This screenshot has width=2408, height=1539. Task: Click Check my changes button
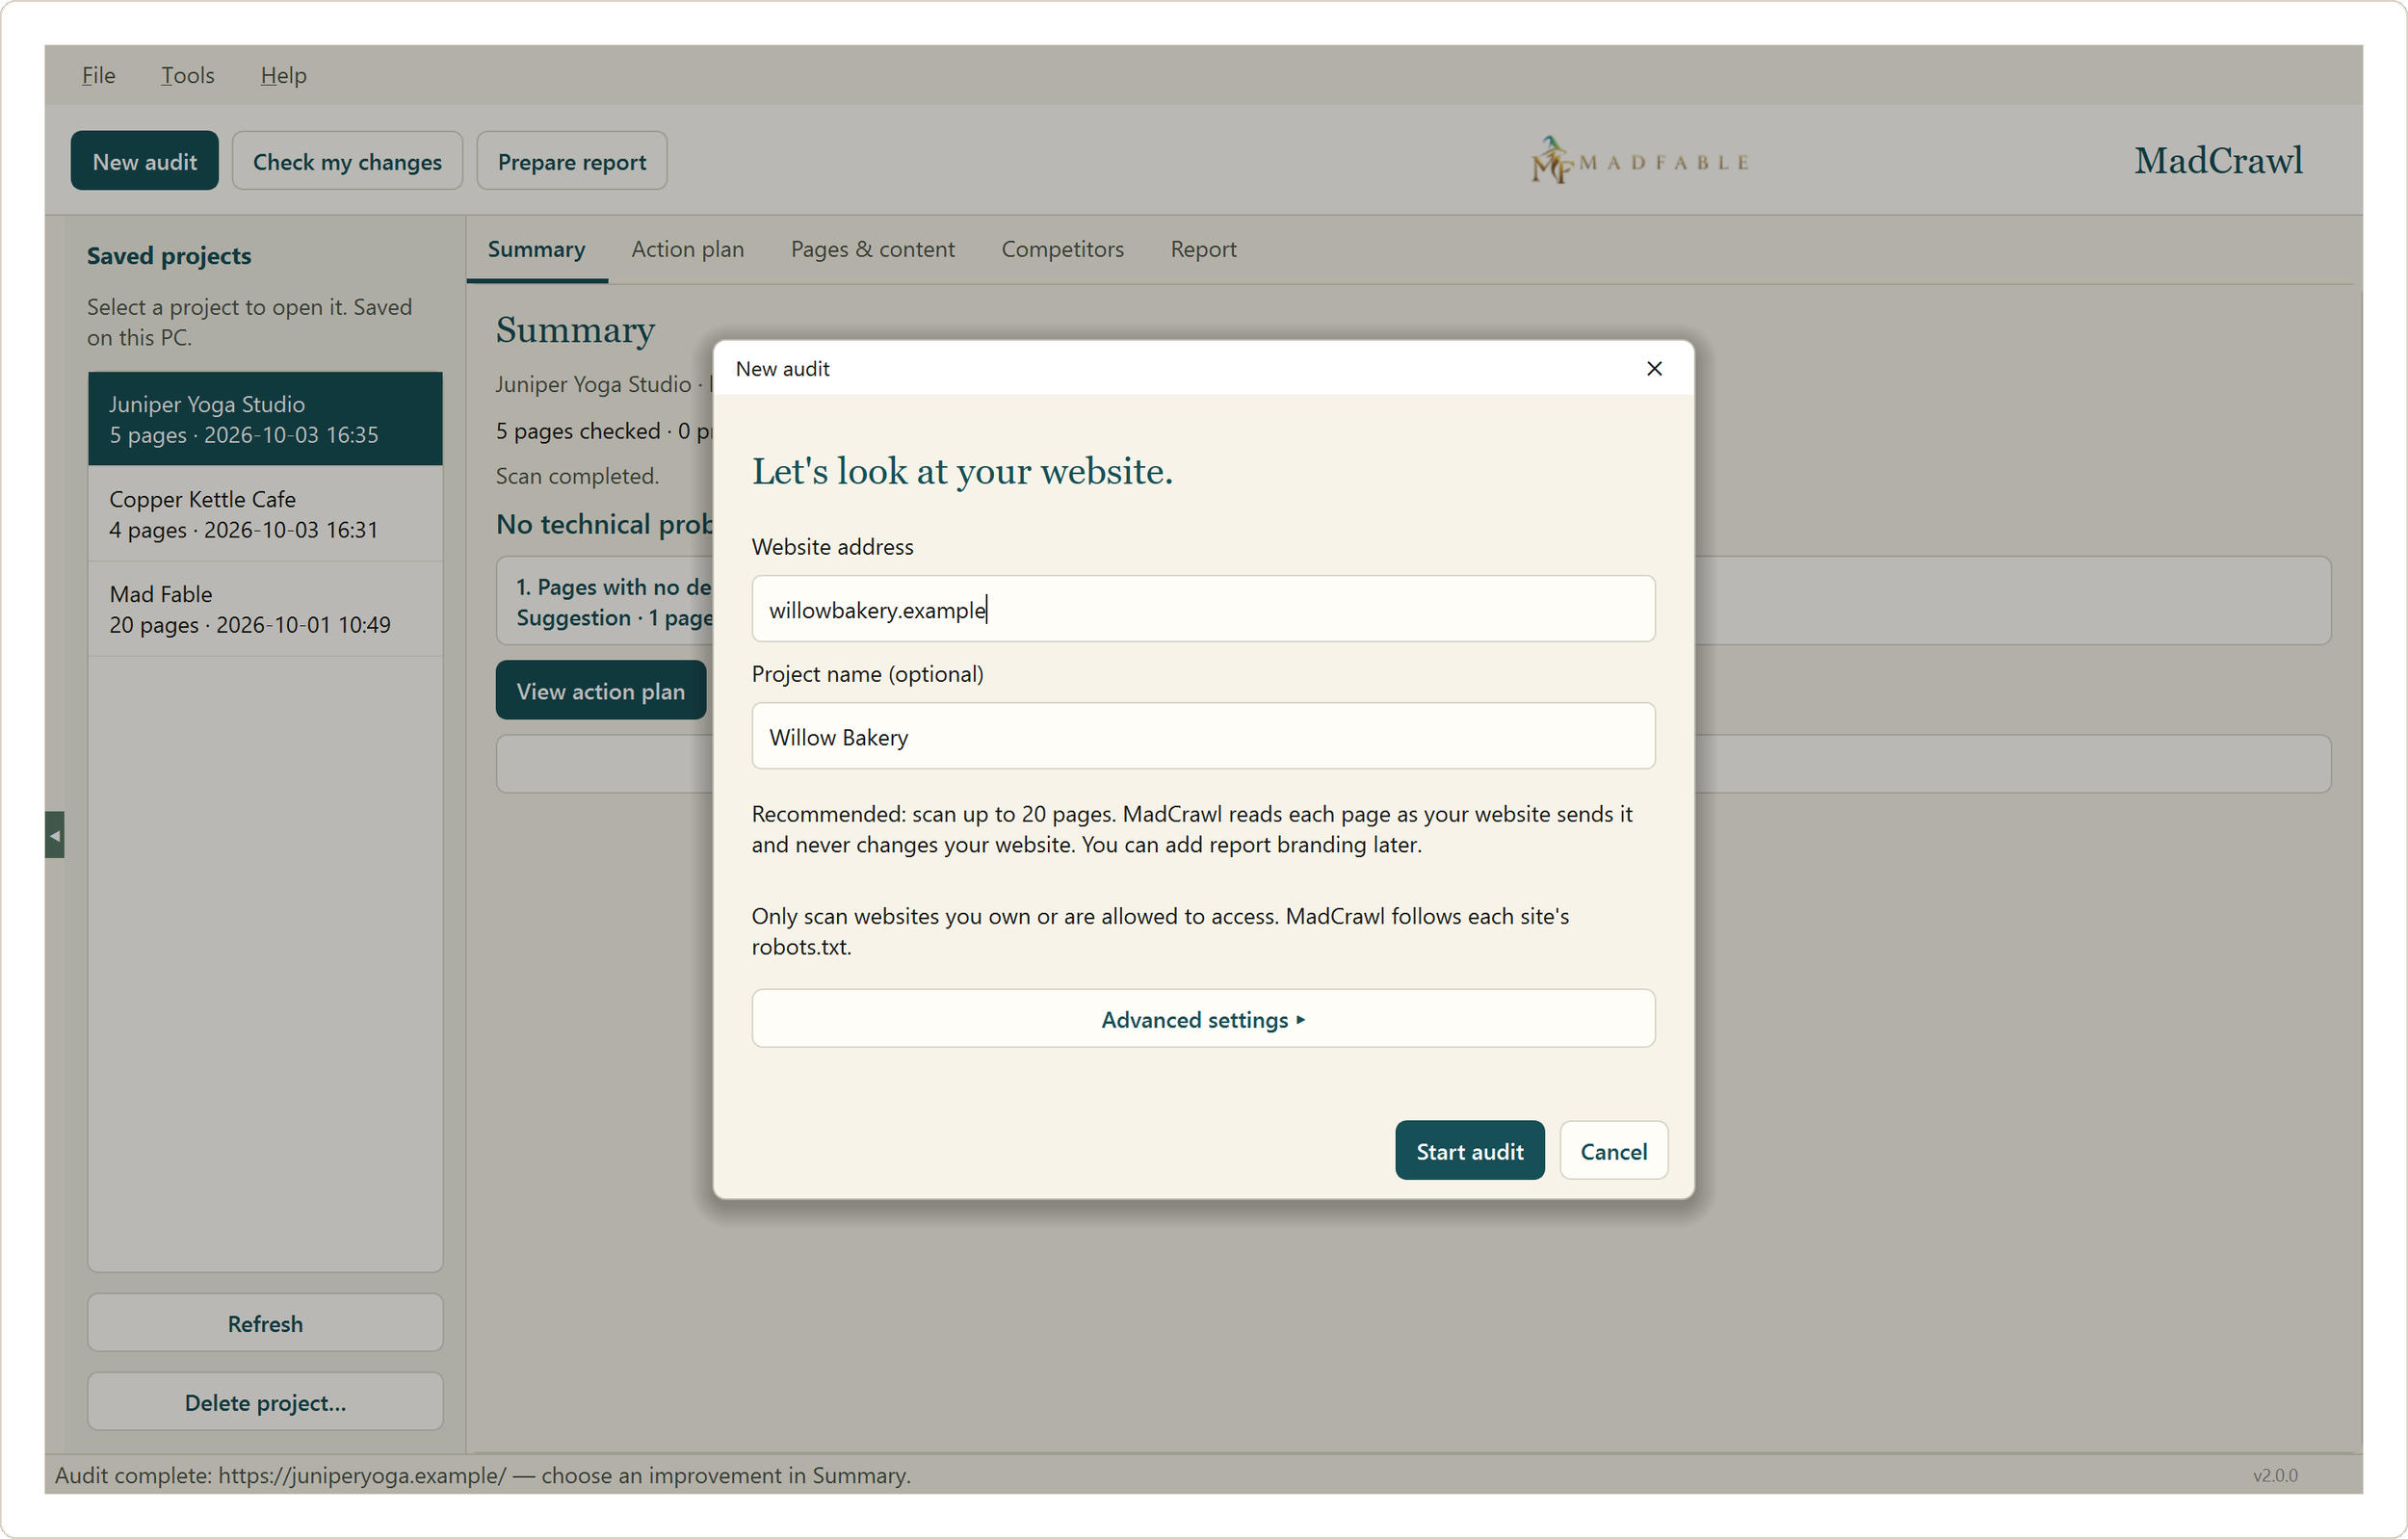[x=347, y=161]
